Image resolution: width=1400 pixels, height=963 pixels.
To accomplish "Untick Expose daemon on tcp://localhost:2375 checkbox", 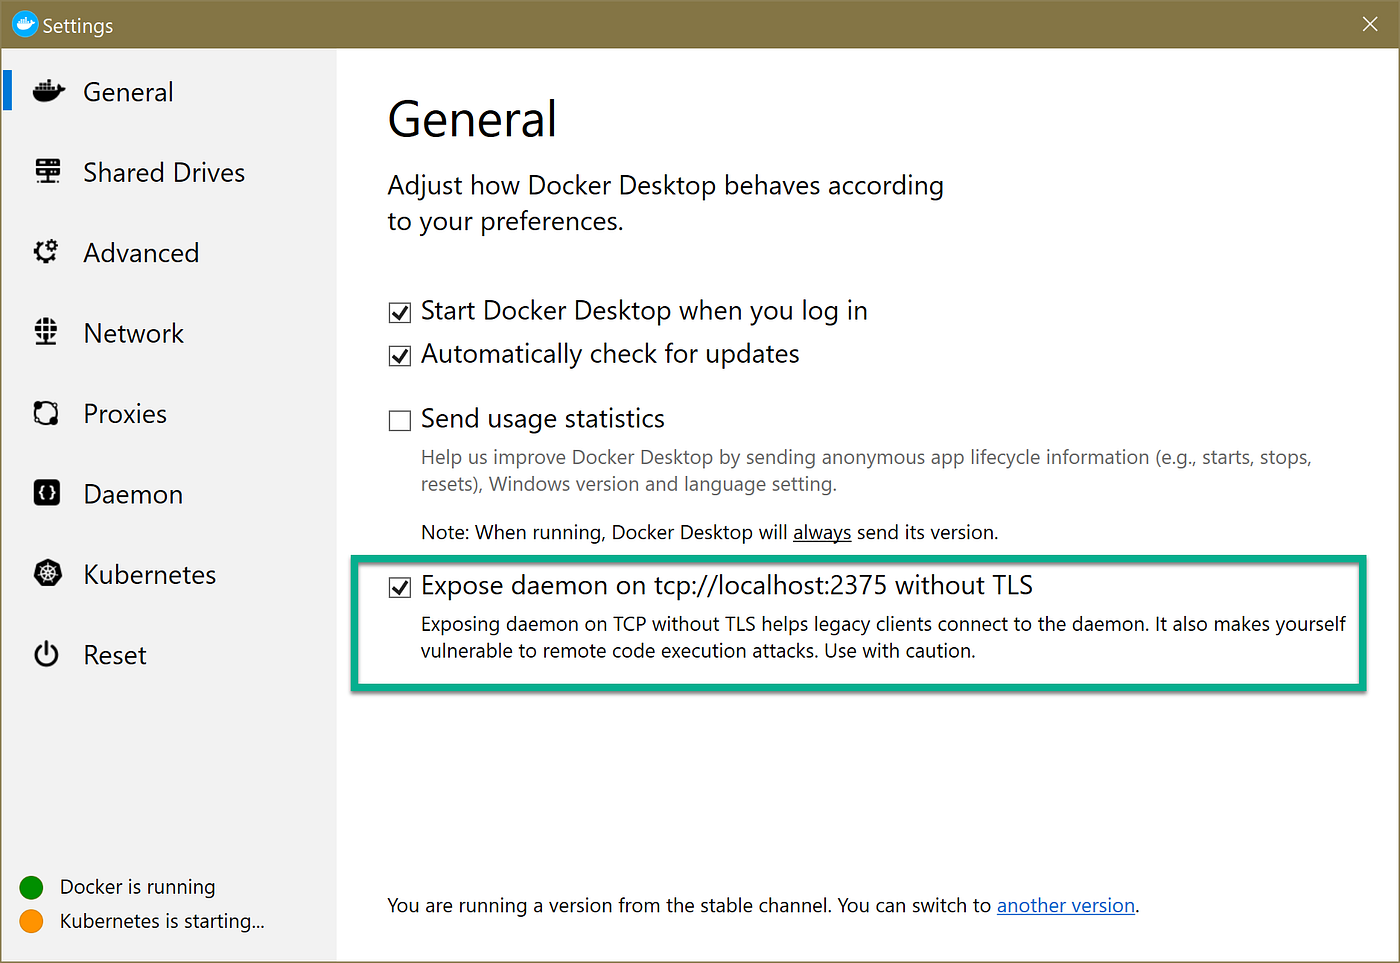I will 400,587.
